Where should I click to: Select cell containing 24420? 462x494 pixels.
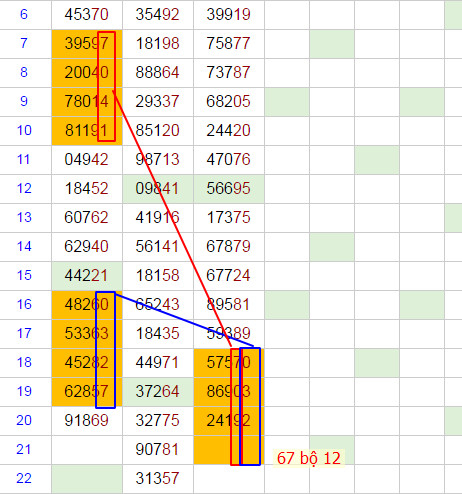coord(229,131)
